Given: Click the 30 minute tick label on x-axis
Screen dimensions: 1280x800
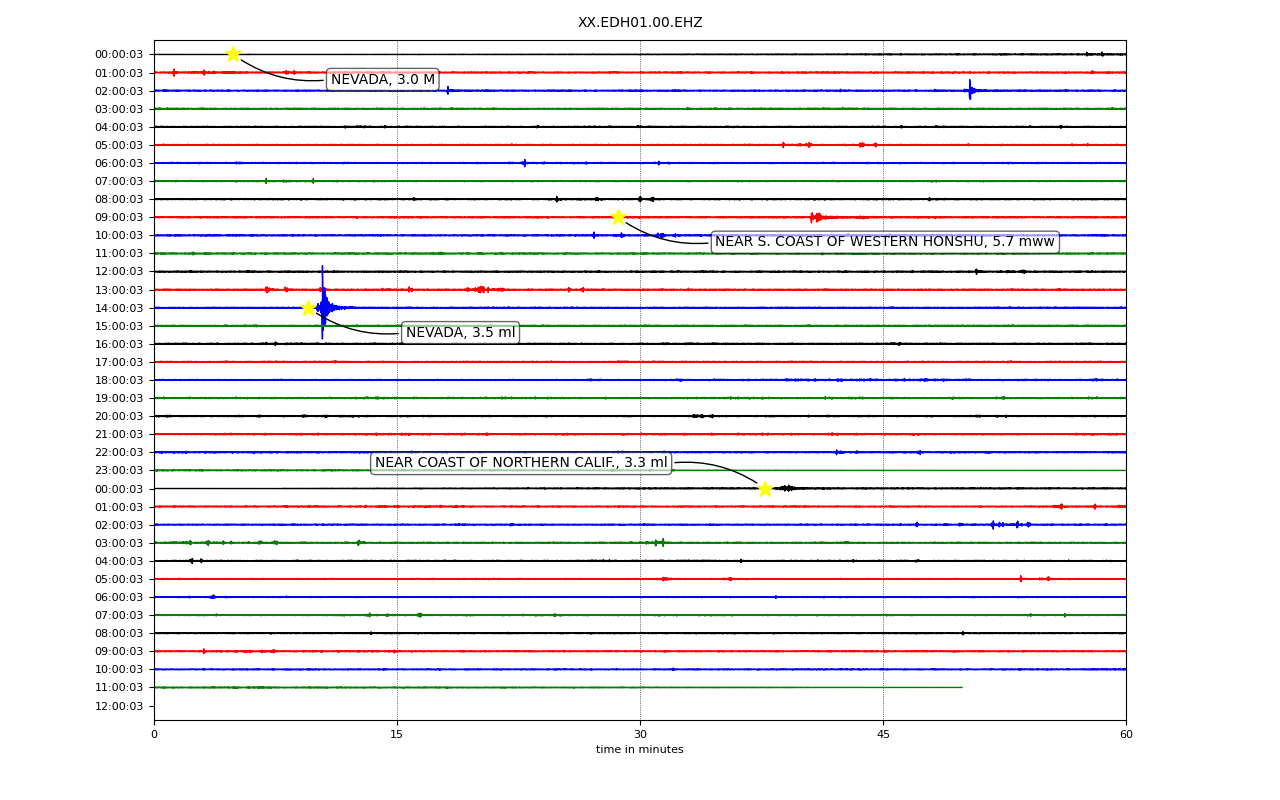Looking at the screenshot, I should point(640,735).
